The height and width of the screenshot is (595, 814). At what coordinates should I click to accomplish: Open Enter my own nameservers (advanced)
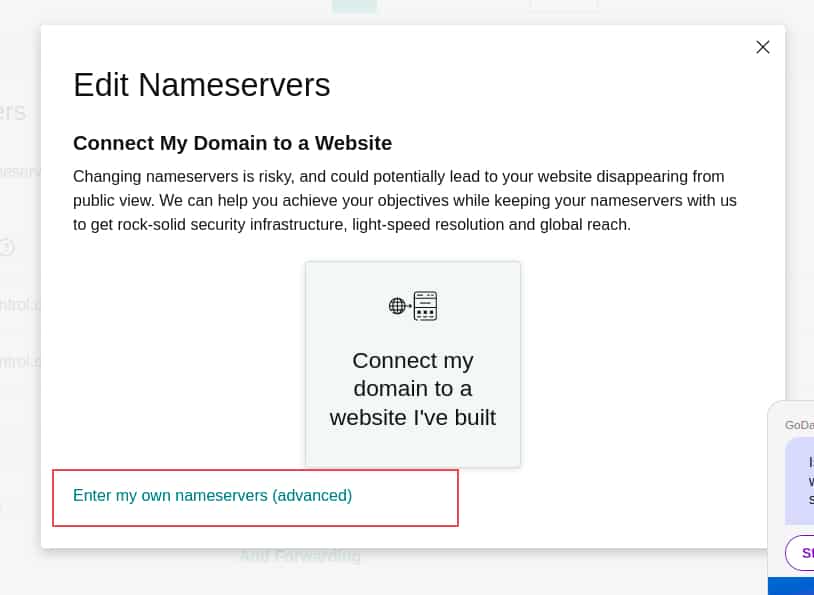click(212, 495)
